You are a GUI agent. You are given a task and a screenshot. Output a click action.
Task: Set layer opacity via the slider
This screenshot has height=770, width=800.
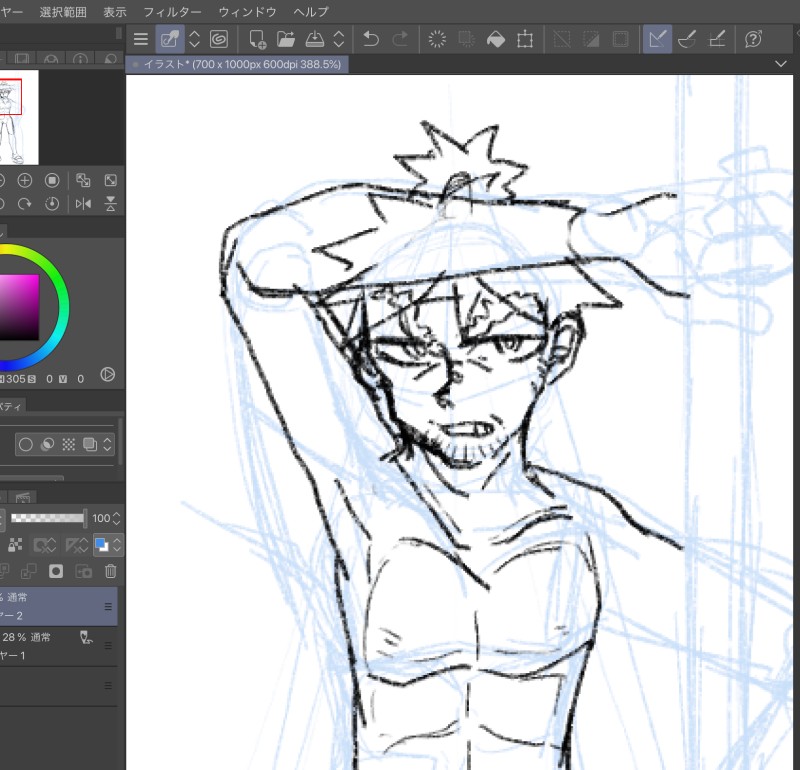click(x=48, y=518)
